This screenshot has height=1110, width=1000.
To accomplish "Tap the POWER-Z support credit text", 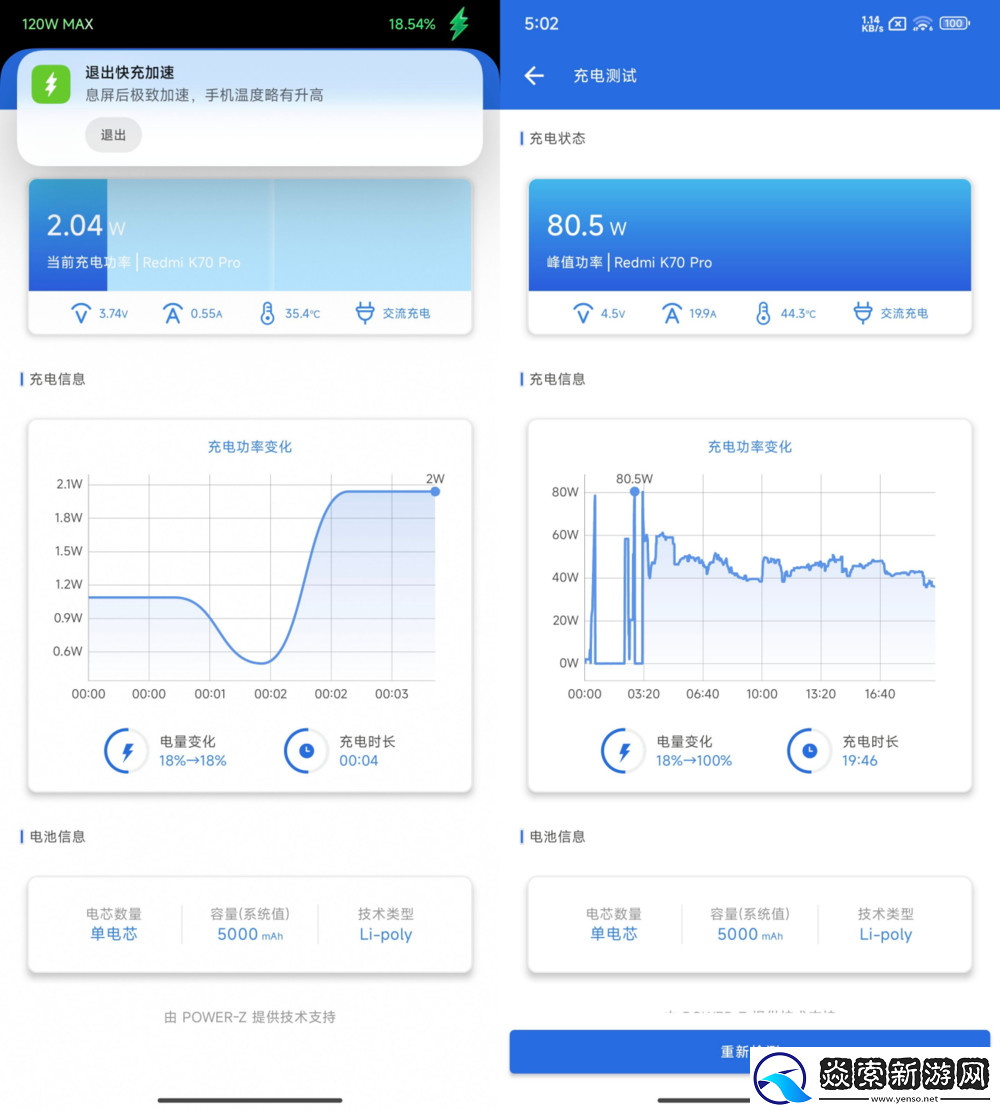I will 251,1017.
